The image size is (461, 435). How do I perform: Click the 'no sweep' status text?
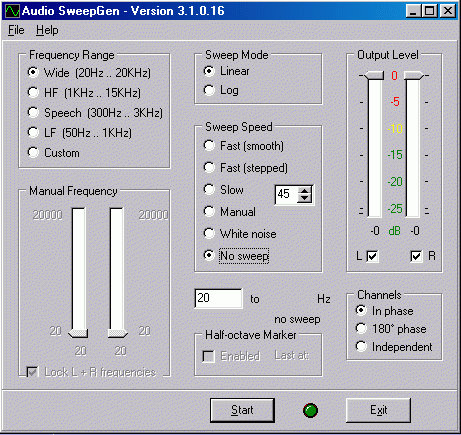(297, 319)
